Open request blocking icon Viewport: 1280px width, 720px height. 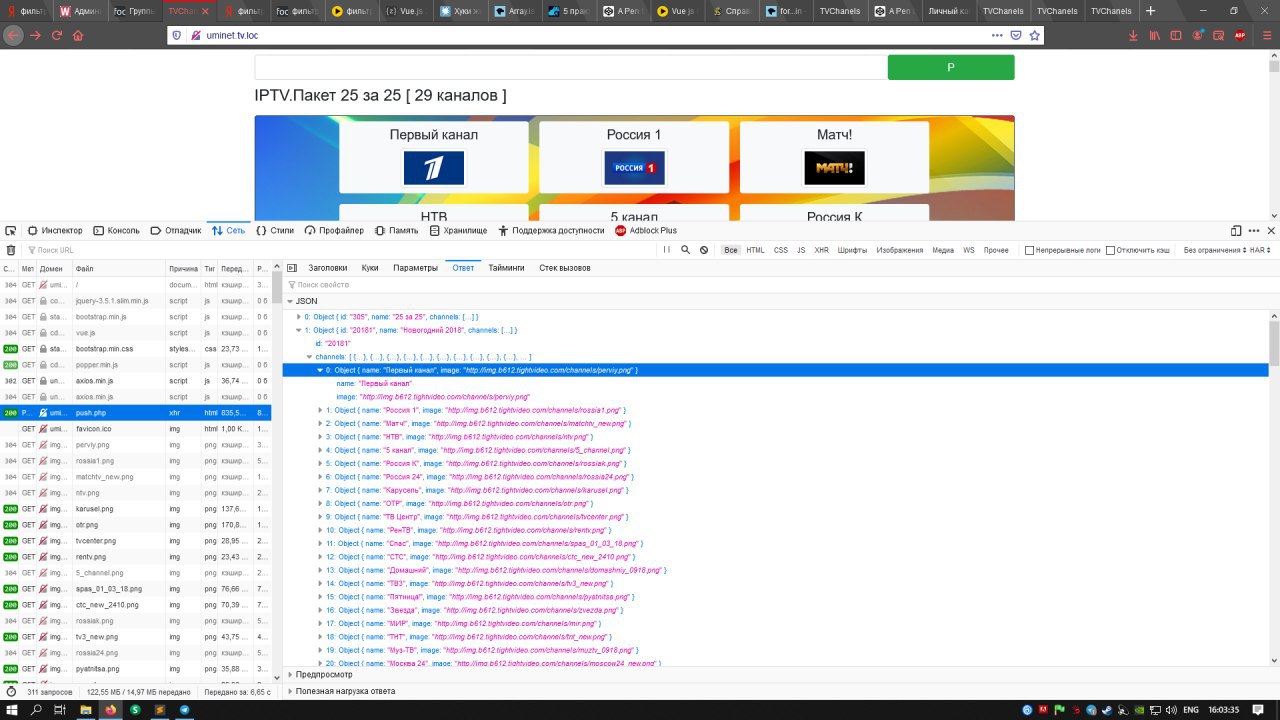click(704, 250)
